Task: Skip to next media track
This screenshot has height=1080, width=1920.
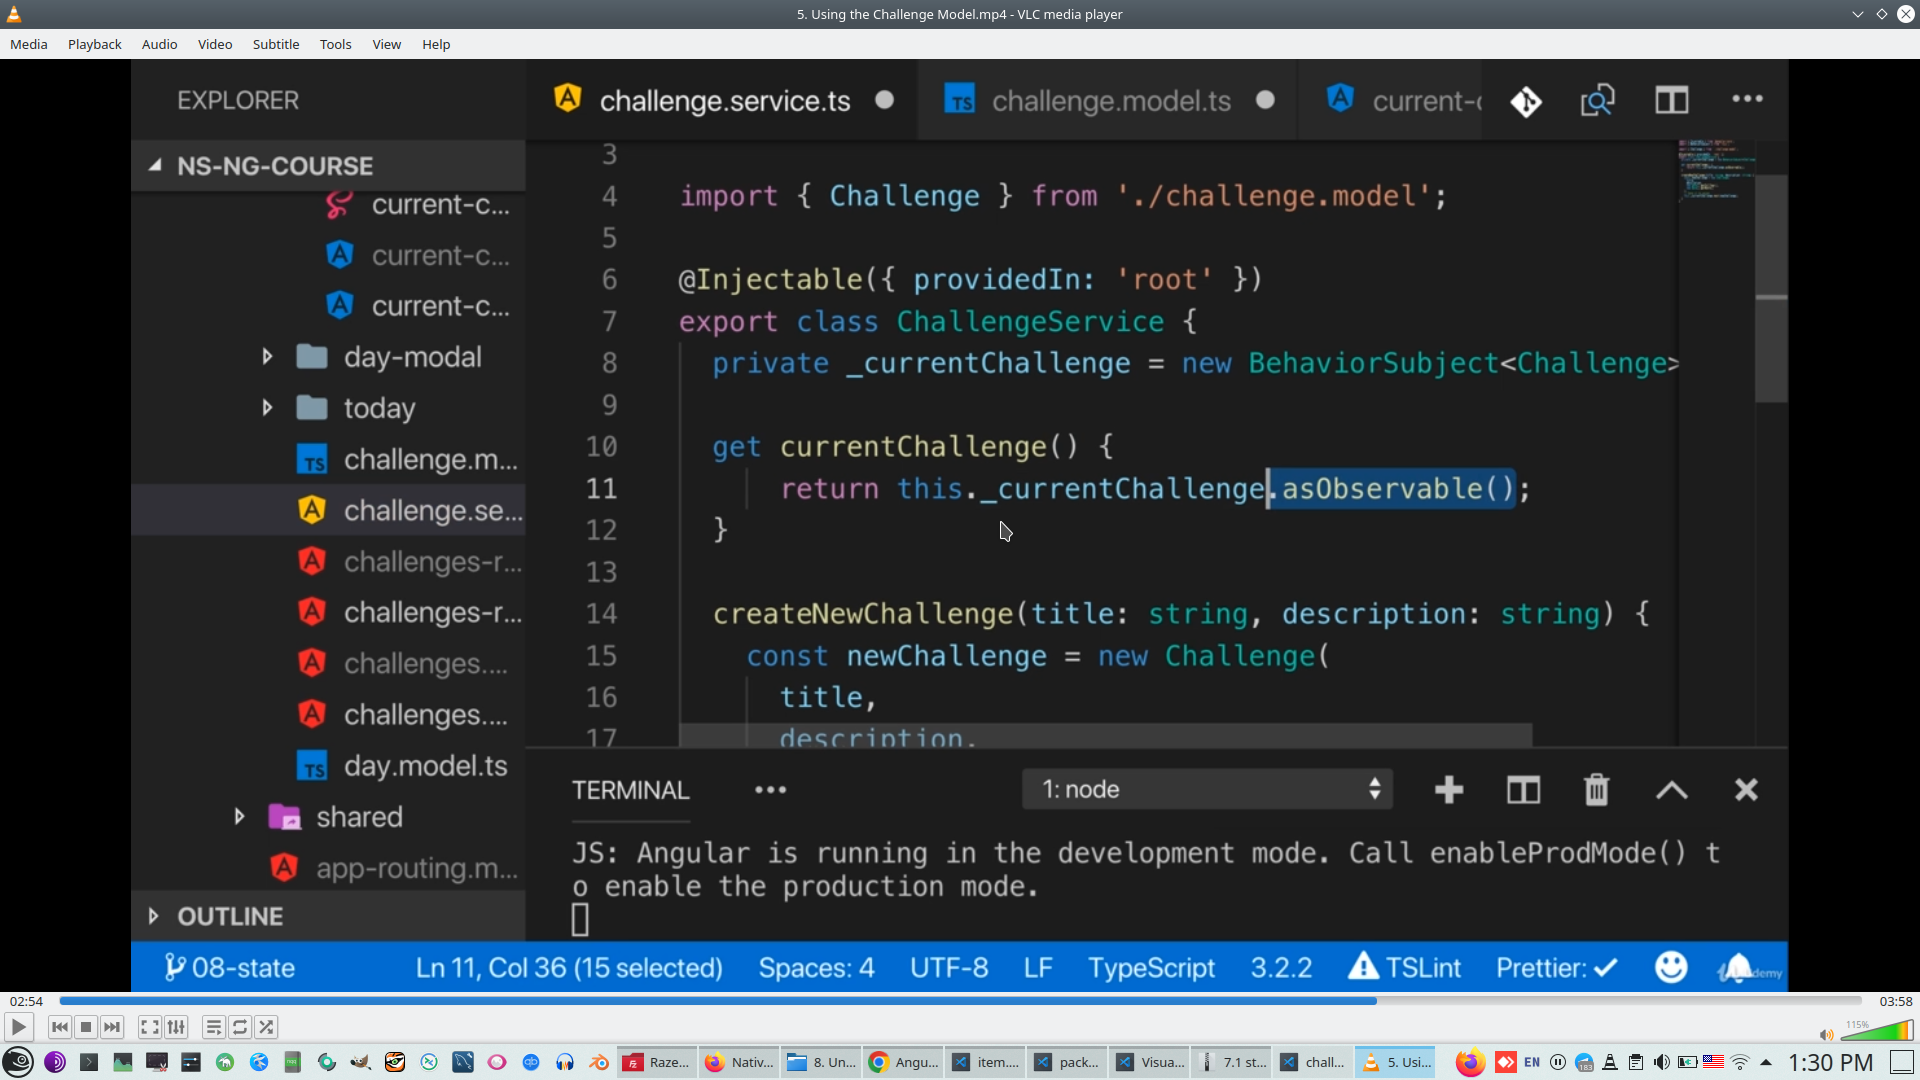Action: tap(112, 1027)
